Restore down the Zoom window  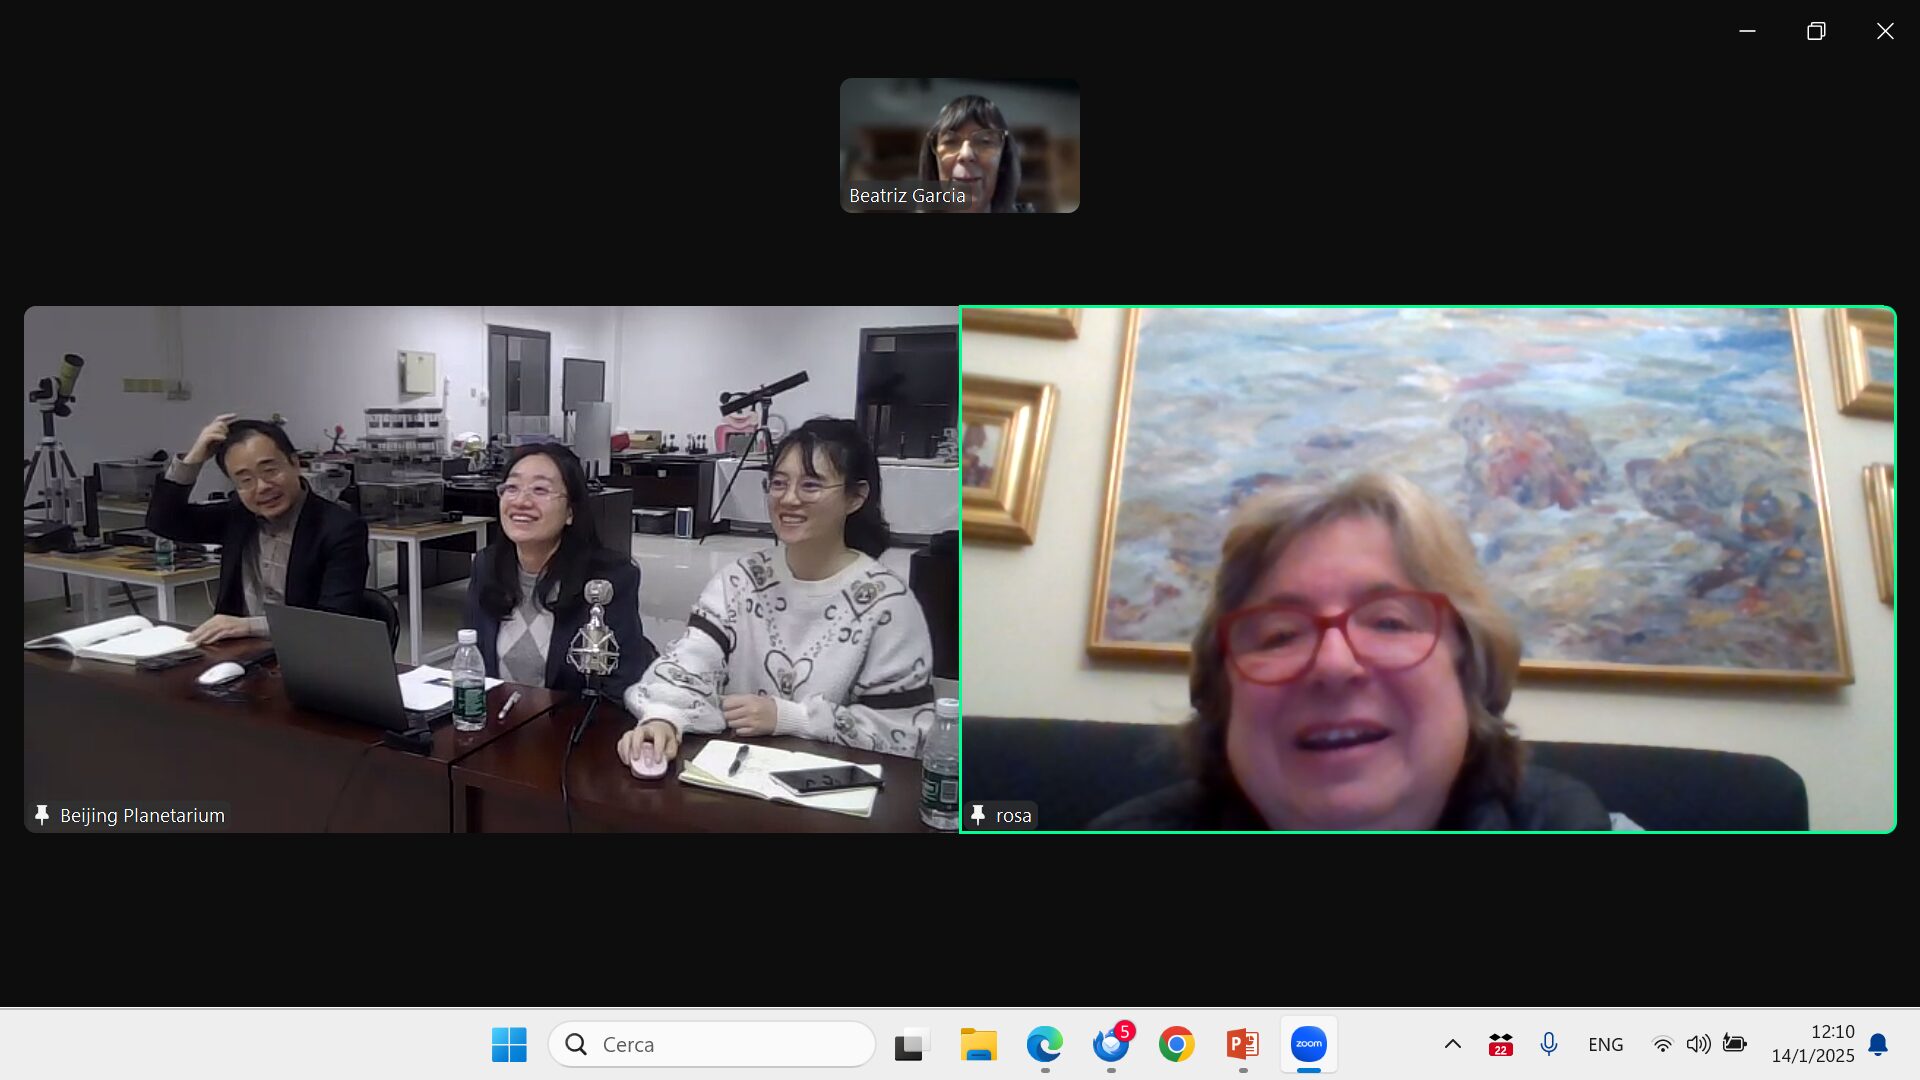tap(1816, 31)
